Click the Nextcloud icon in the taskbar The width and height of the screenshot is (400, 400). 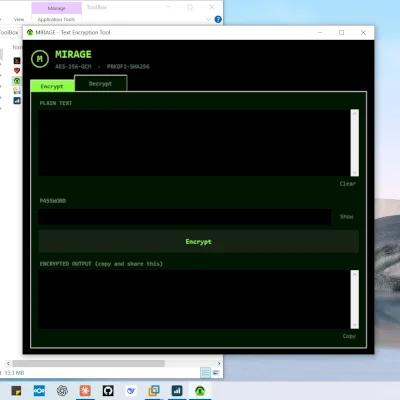tap(39, 390)
